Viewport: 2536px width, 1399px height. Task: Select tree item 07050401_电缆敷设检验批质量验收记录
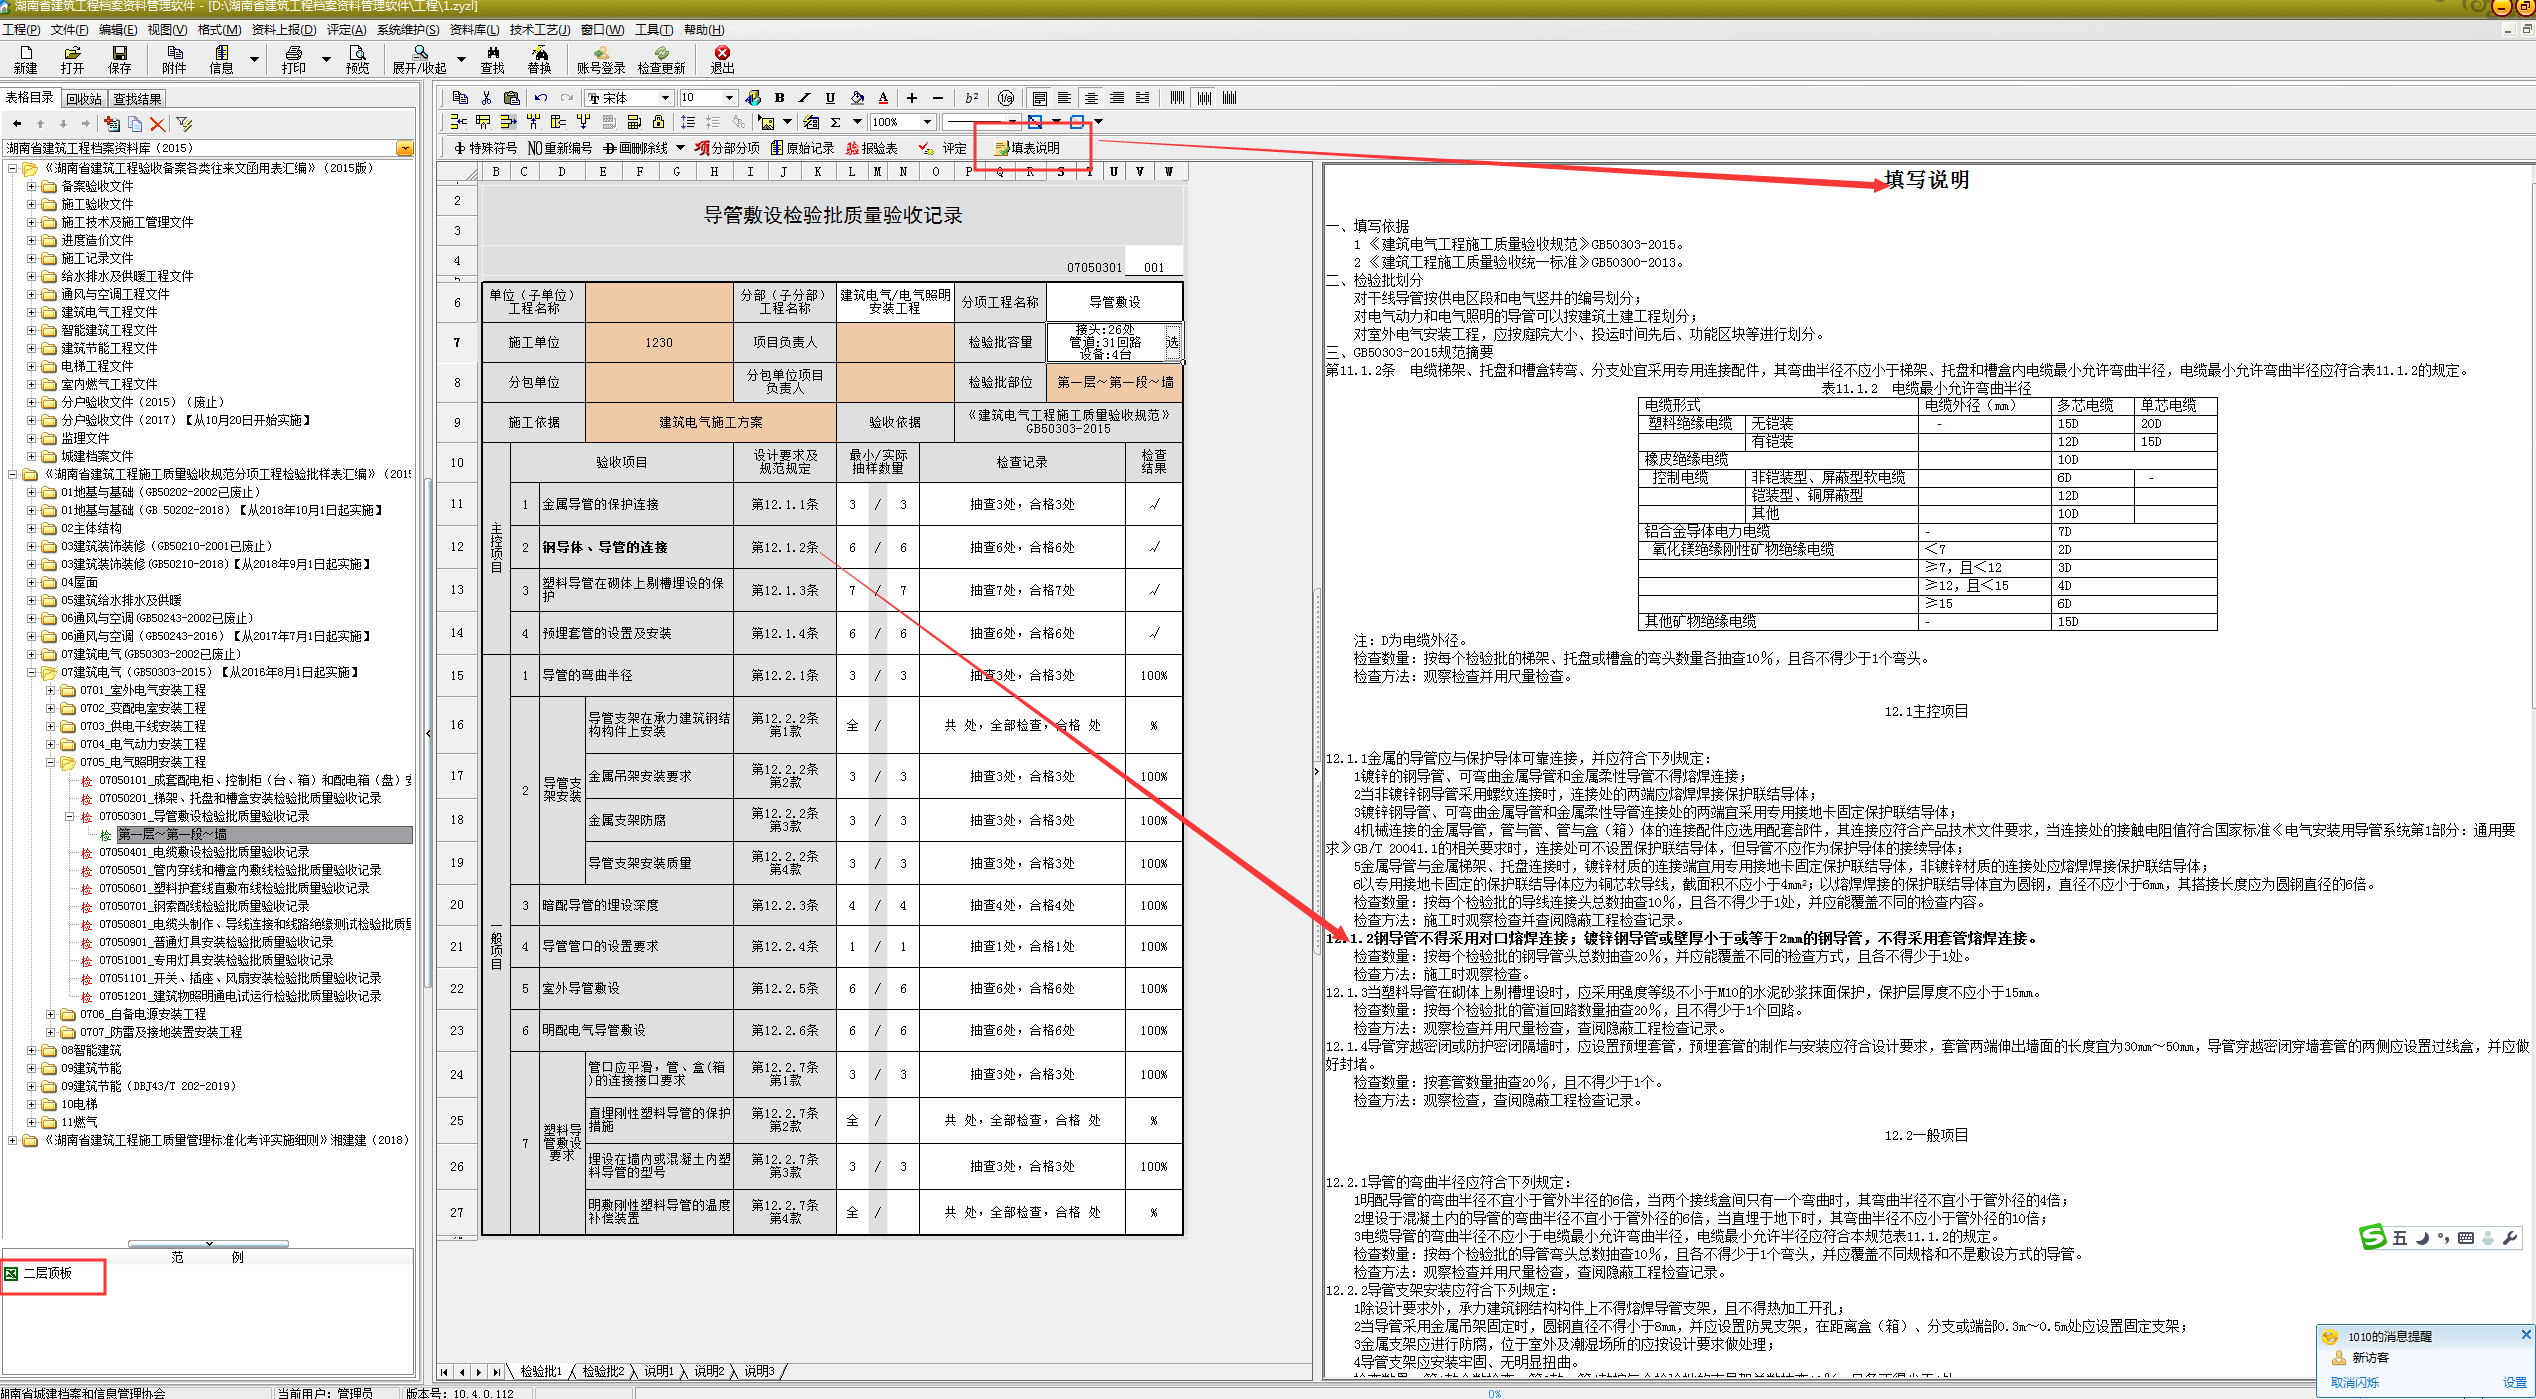(204, 852)
